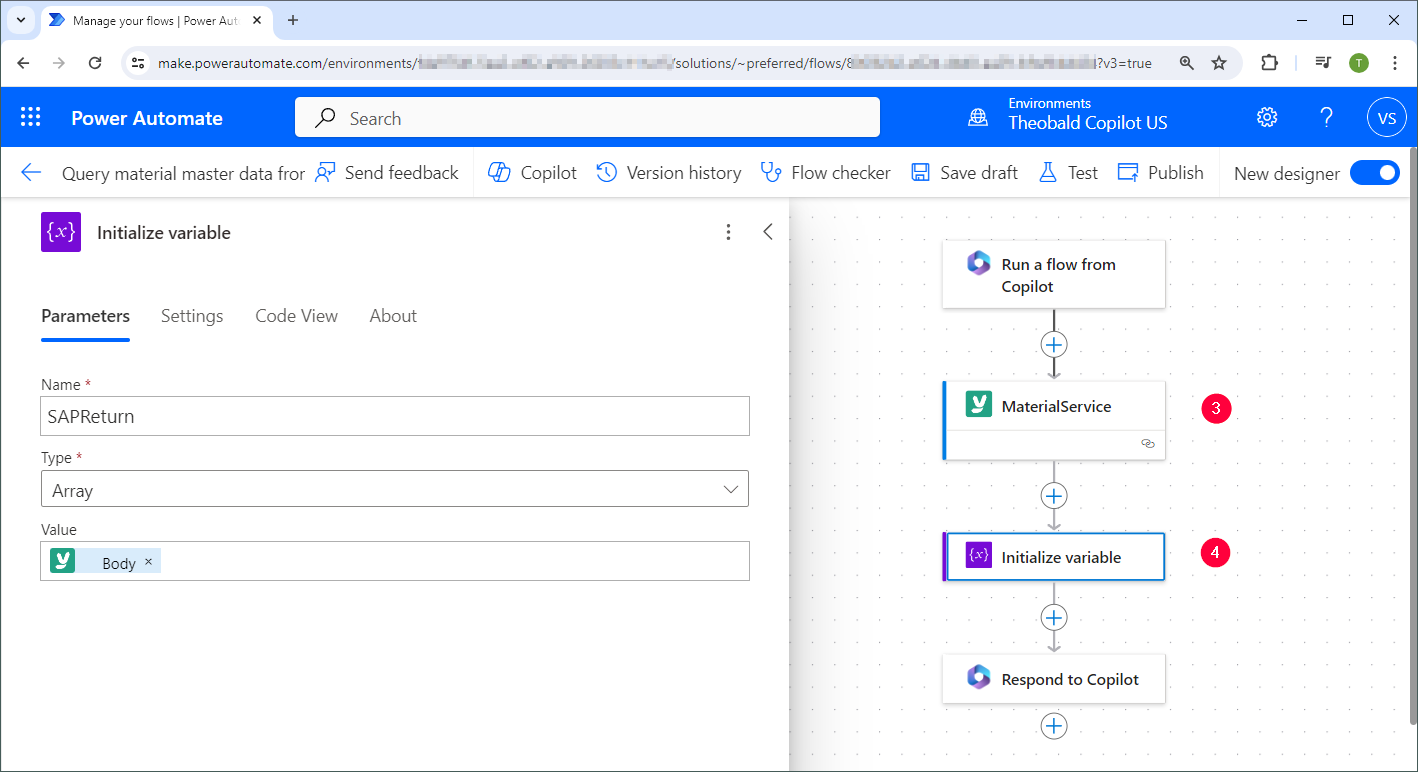The width and height of the screenshot is (1418, 772).
Task: Focus the Power Automate Search box
Action: coord(587,118)
